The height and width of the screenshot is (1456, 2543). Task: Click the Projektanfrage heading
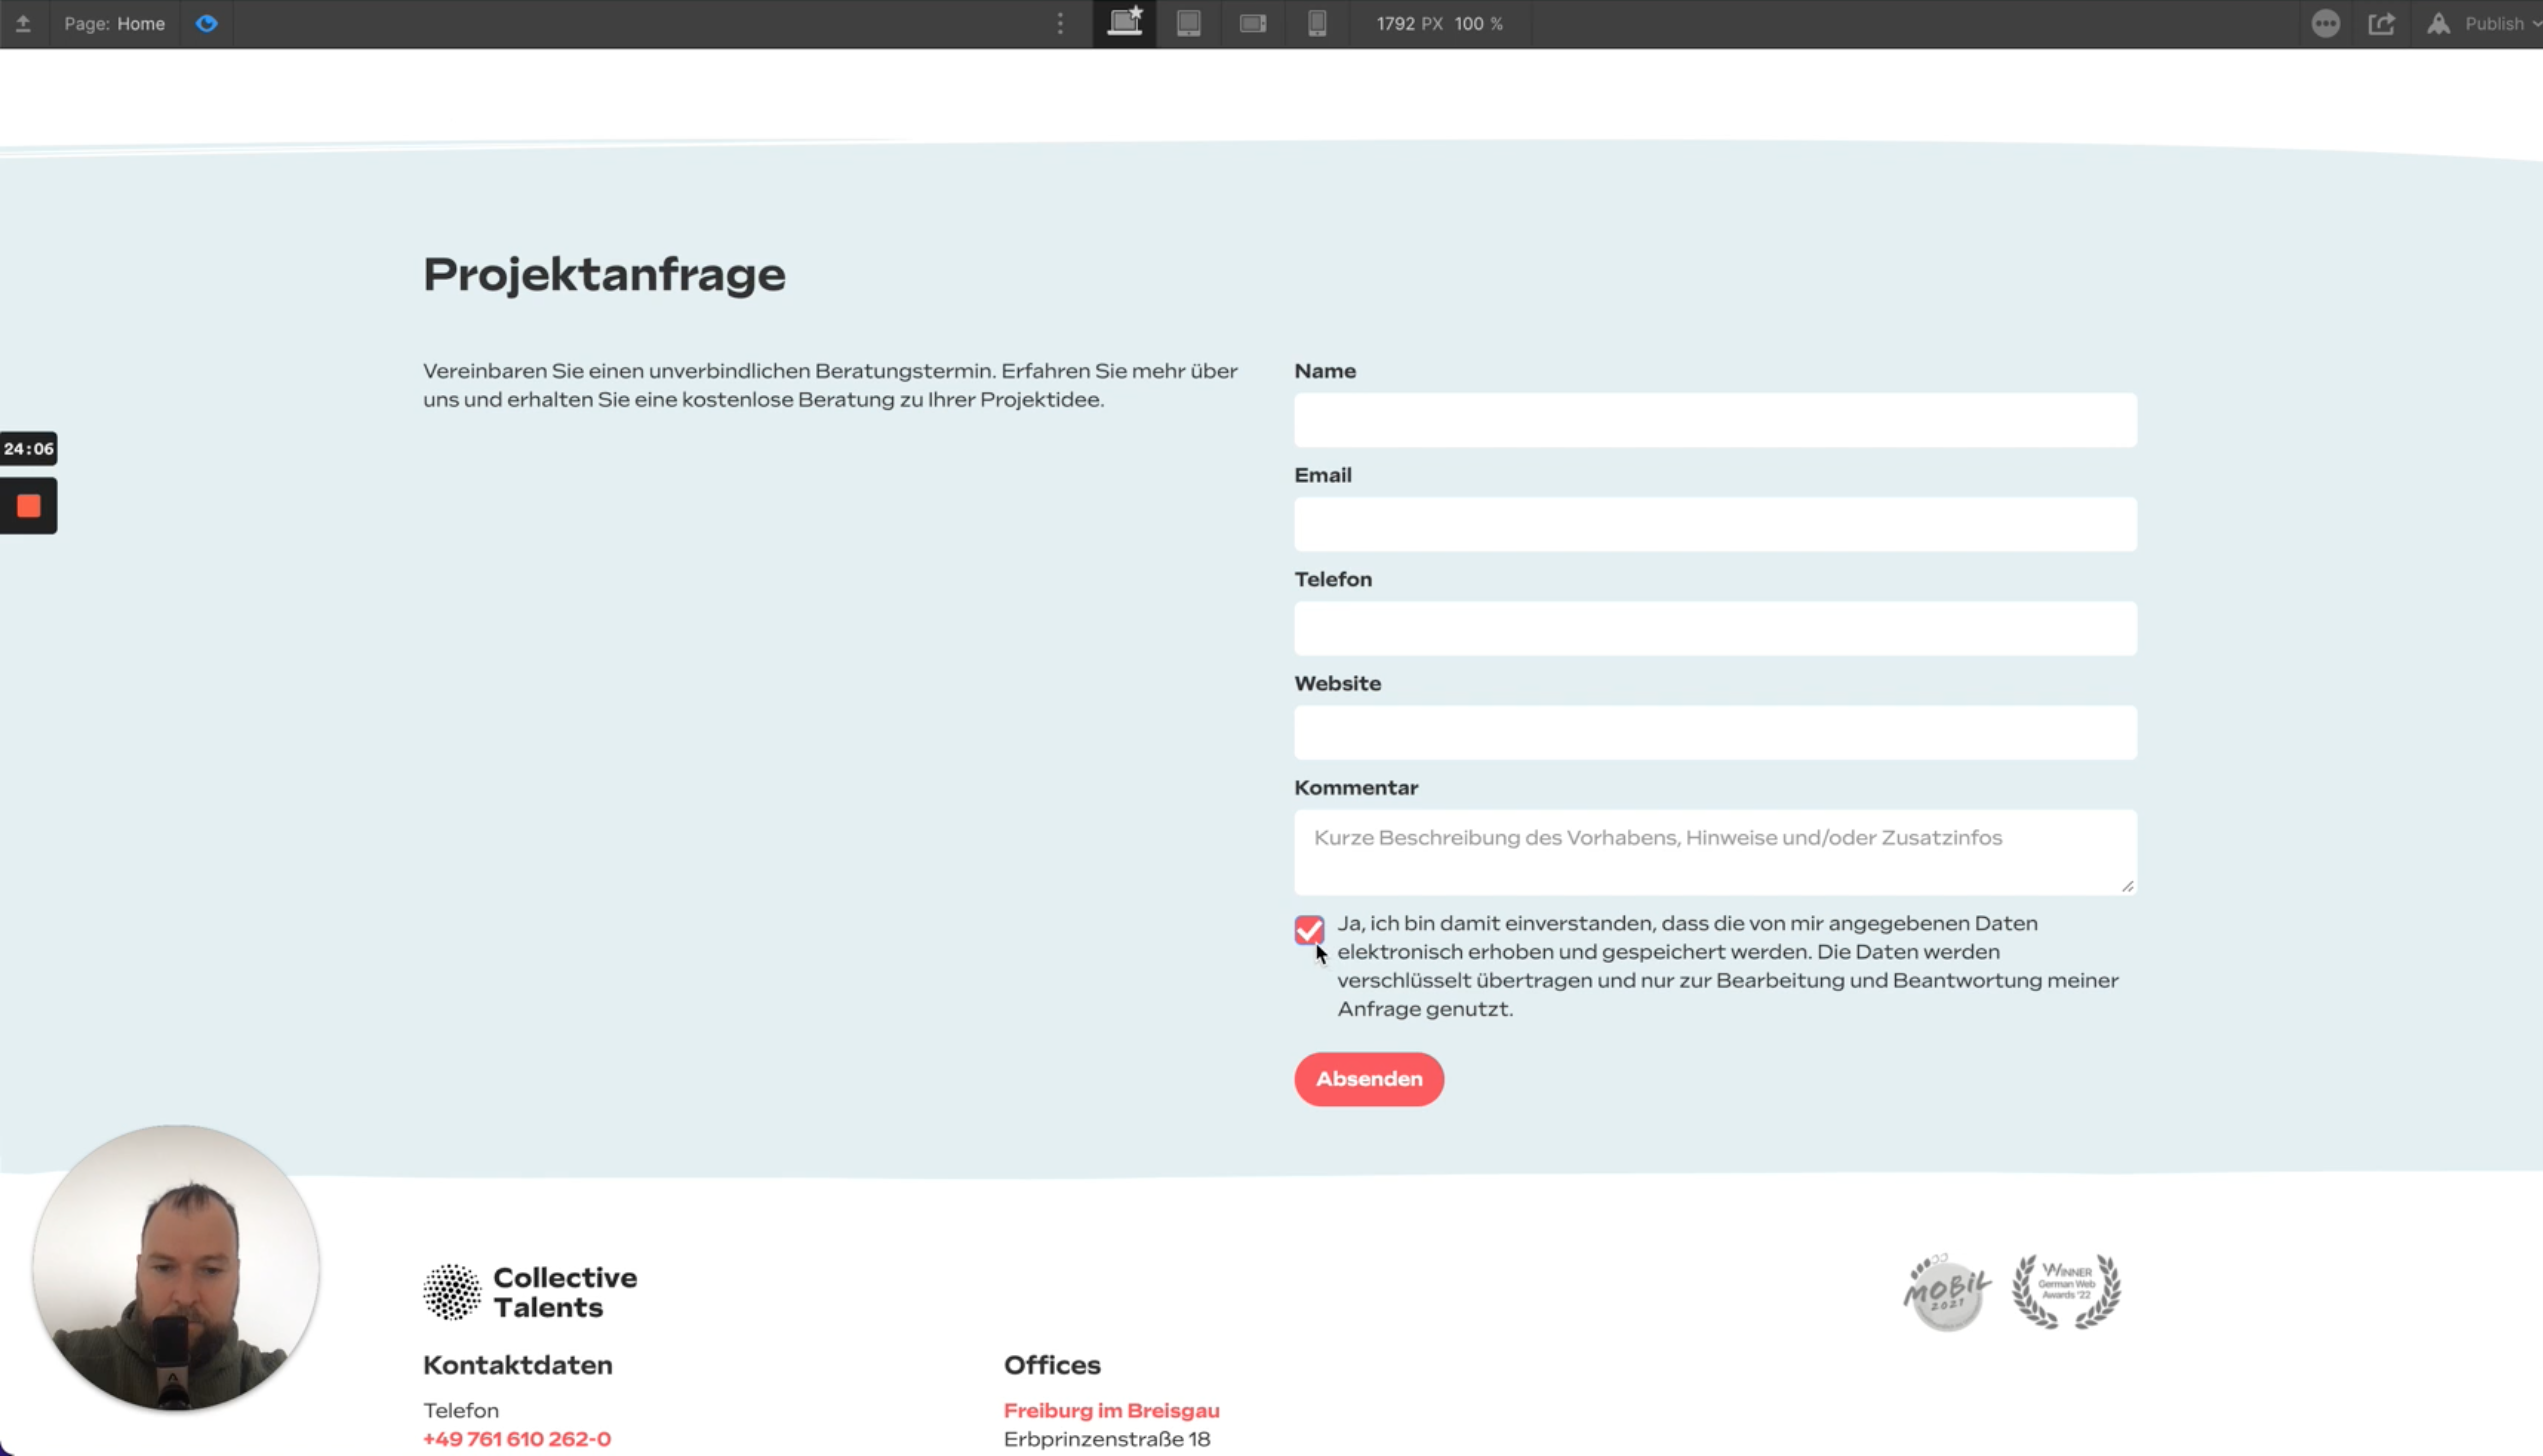click(x=604, y=275)
